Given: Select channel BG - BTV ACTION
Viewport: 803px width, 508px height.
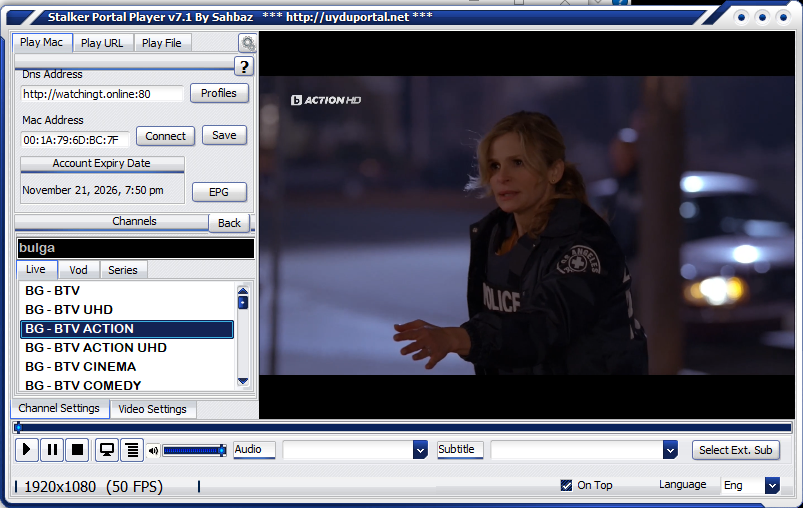Looking at the screenshot, I should [x=127, y=329].
